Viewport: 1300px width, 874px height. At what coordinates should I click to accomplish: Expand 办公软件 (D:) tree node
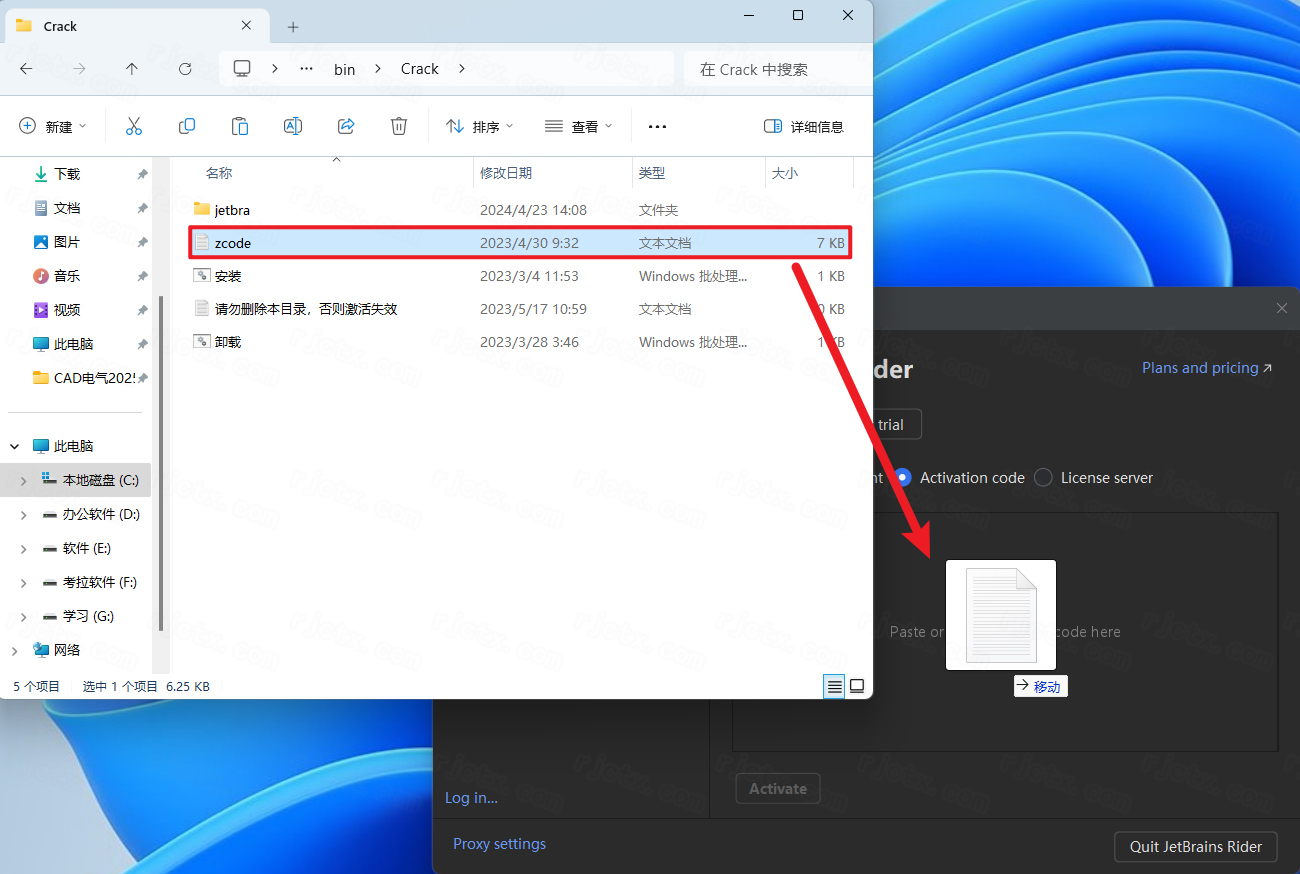23,515
